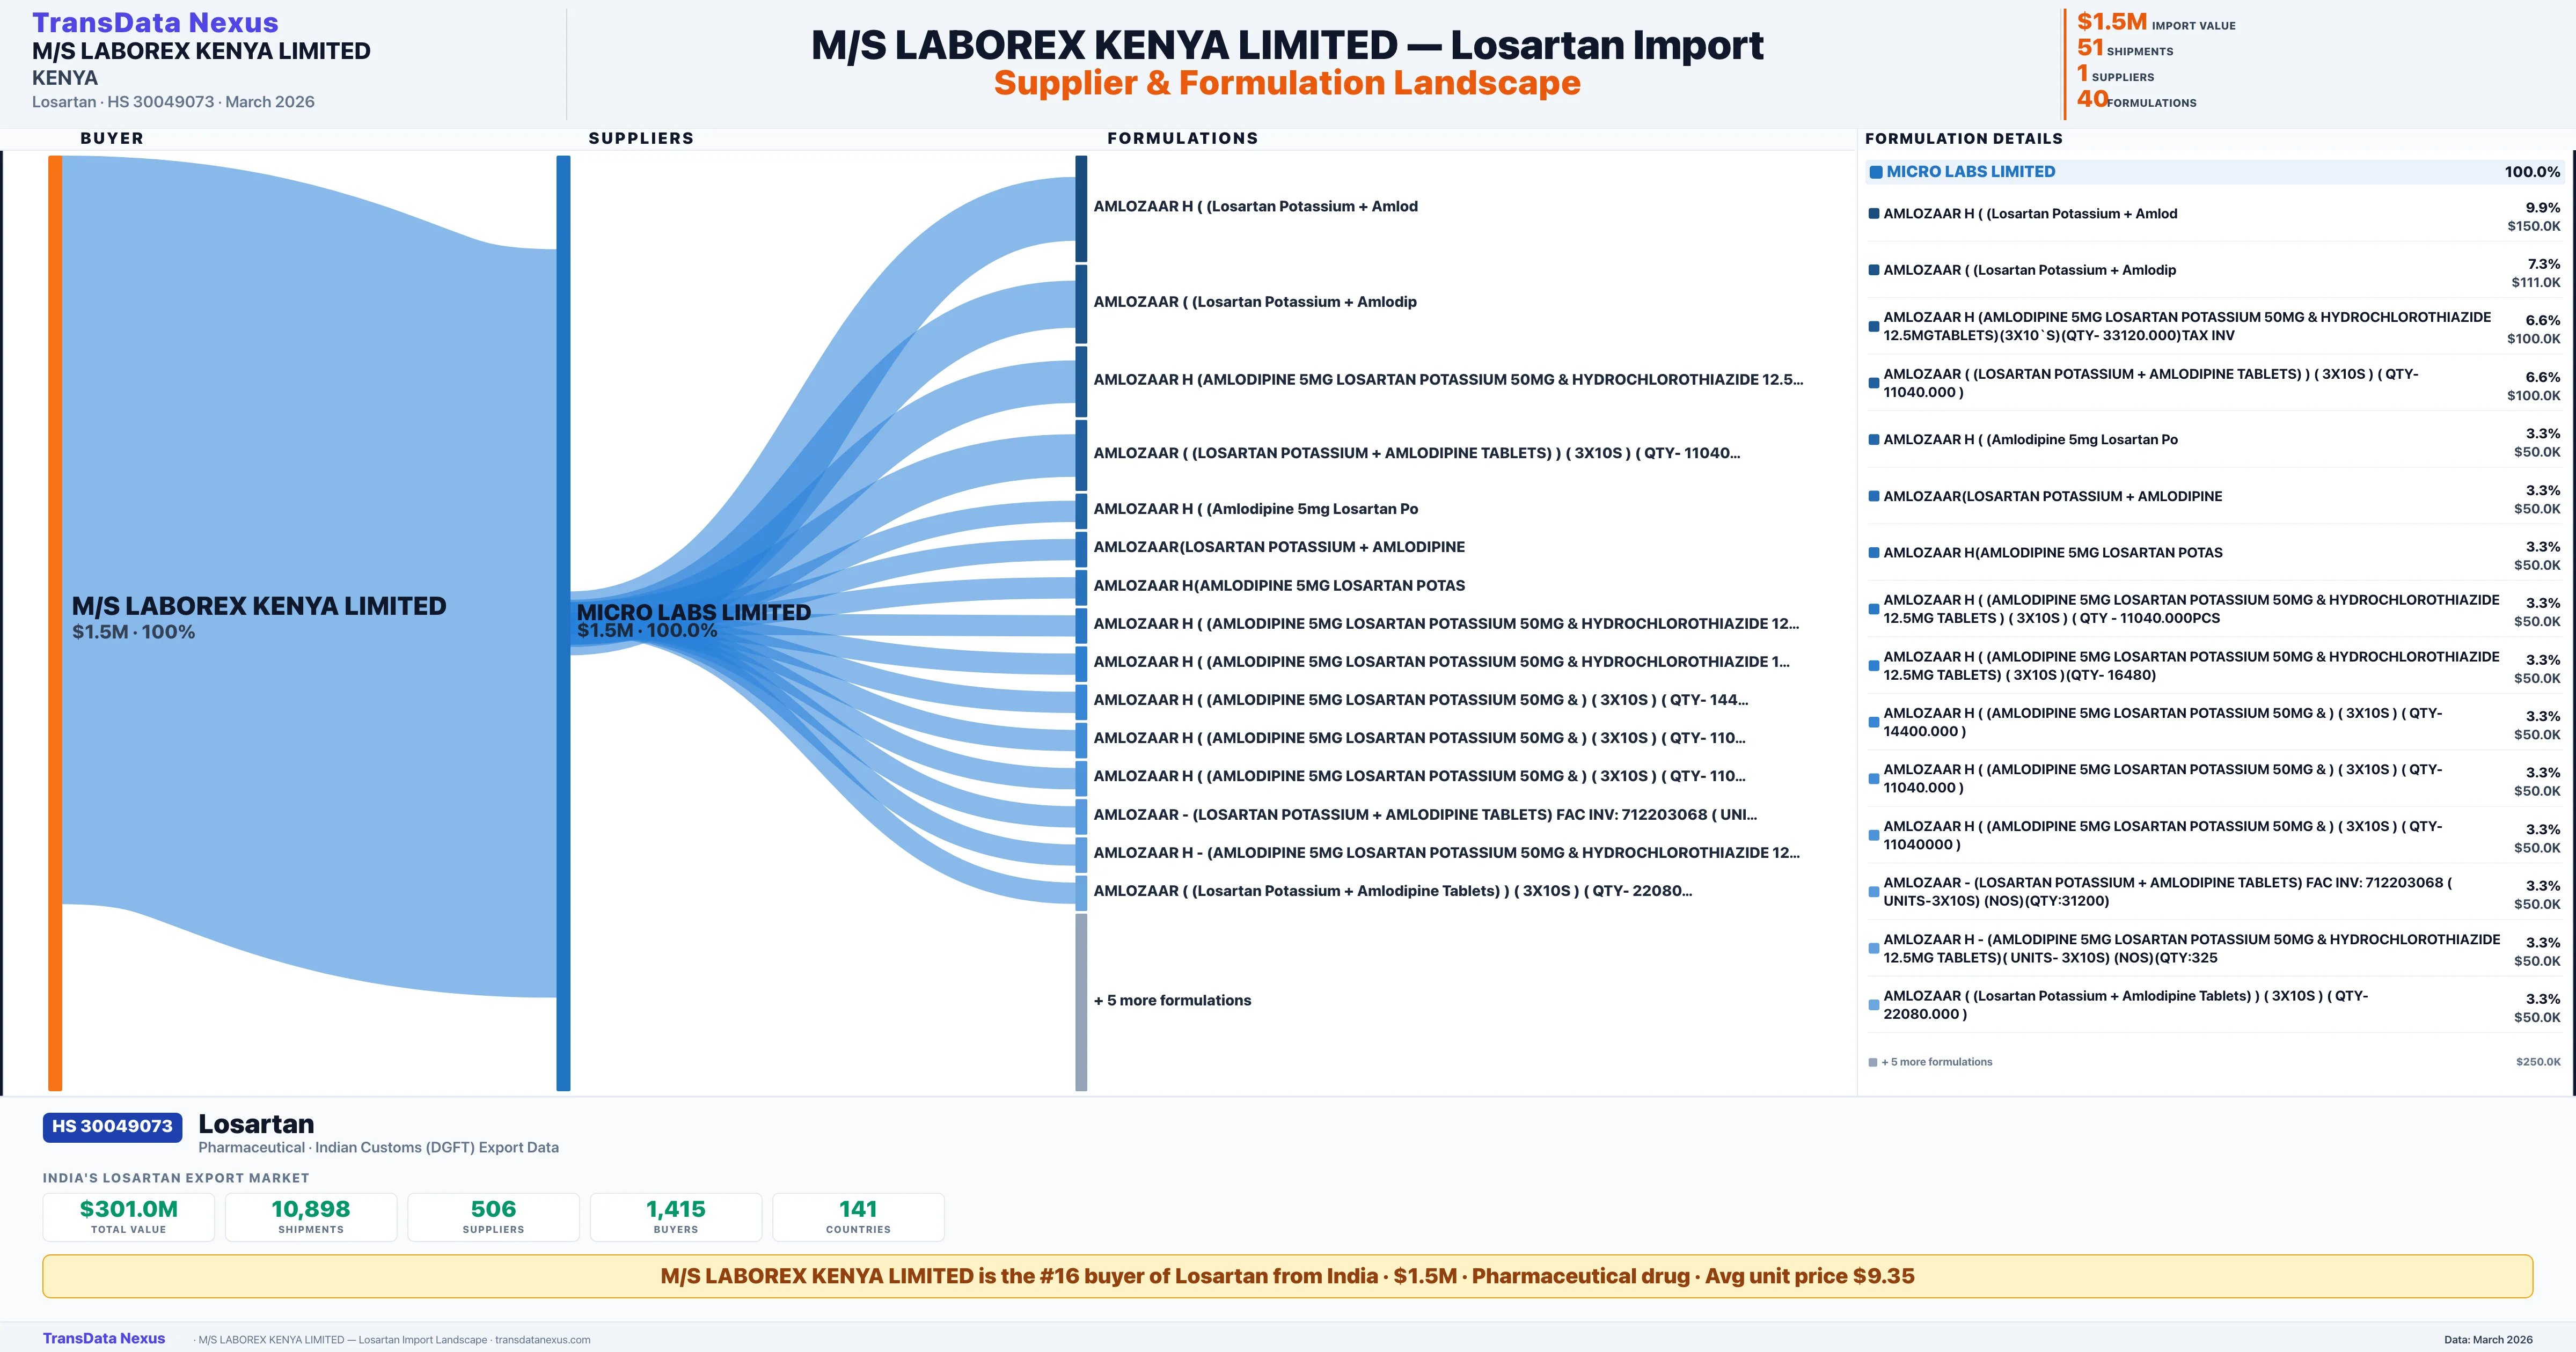Screen dimensions: 2576x1352
Task: Click the MICRO LABS LIMITED header swatch
Action: 1876,172
